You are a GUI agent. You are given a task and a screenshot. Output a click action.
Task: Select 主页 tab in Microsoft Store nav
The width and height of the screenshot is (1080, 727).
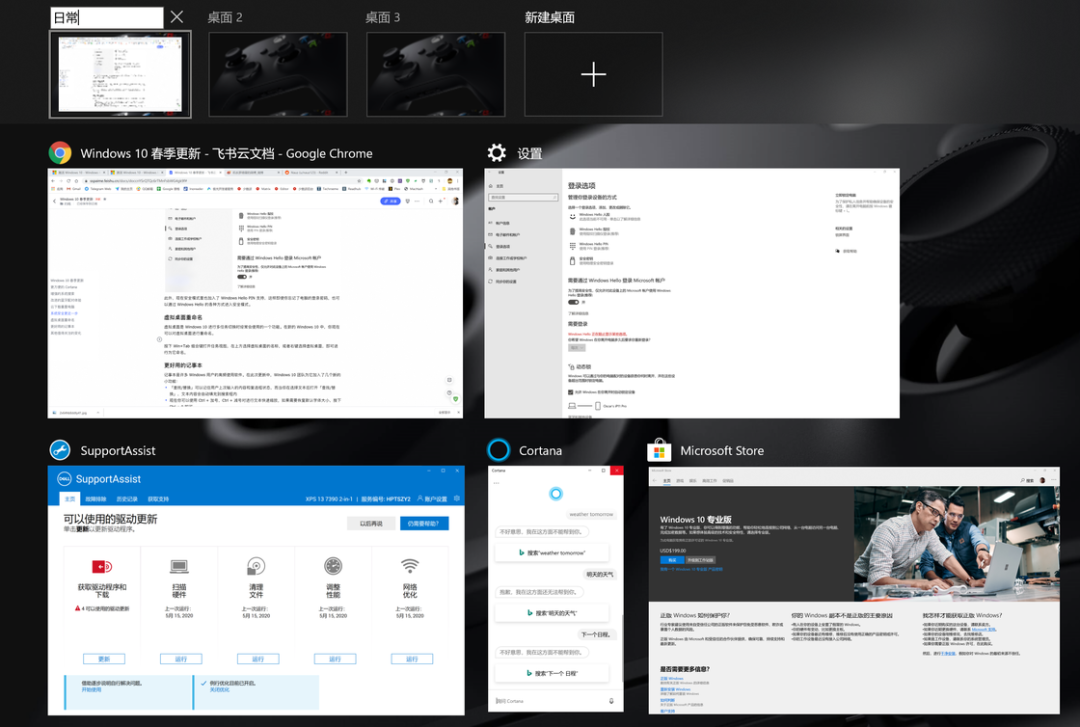666,480
